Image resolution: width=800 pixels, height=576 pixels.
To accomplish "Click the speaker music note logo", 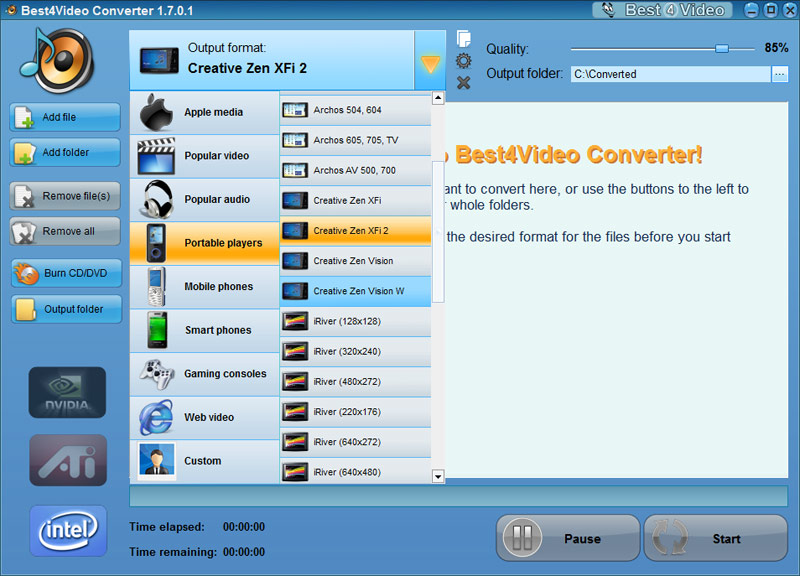I will pyautogui.click(x=57, y=61).
